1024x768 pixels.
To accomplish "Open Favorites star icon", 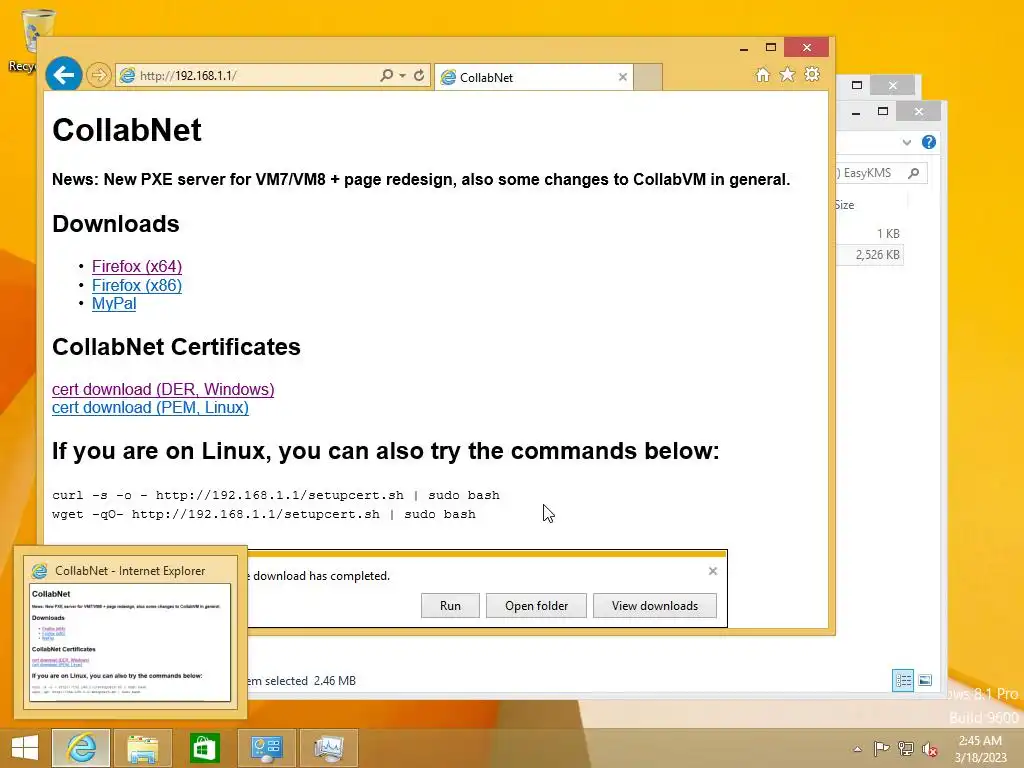I will (x=788, y=75).
